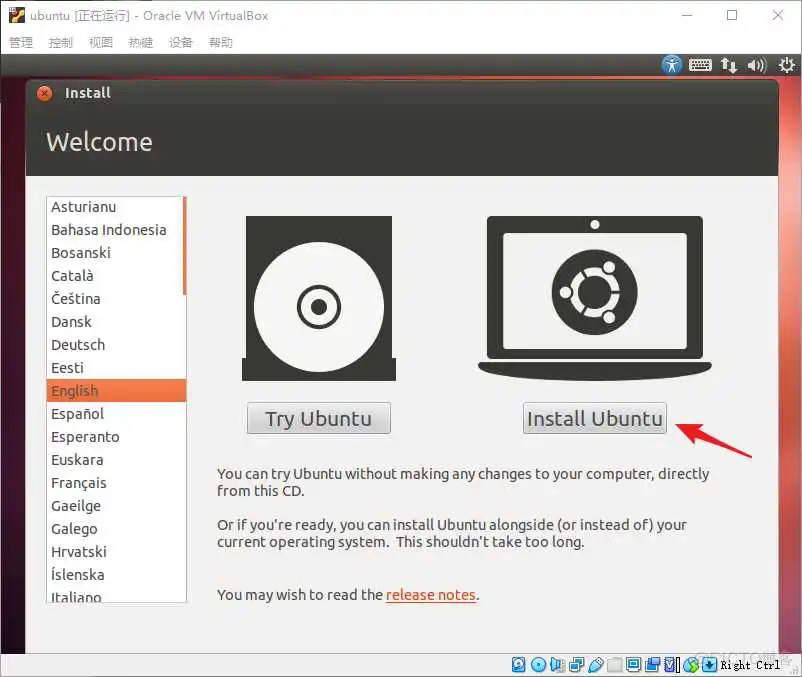This screenshot has width=802, height=677.
Task: Click the Install Ubuntu button
Action: (x=594, y=418)
